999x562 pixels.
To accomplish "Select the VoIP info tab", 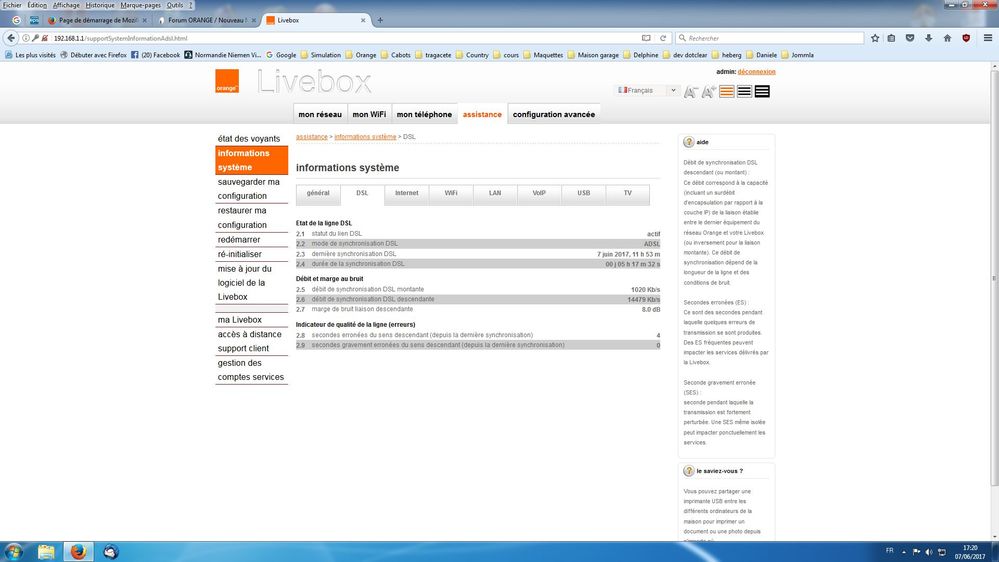I will [x=539, y=194].
